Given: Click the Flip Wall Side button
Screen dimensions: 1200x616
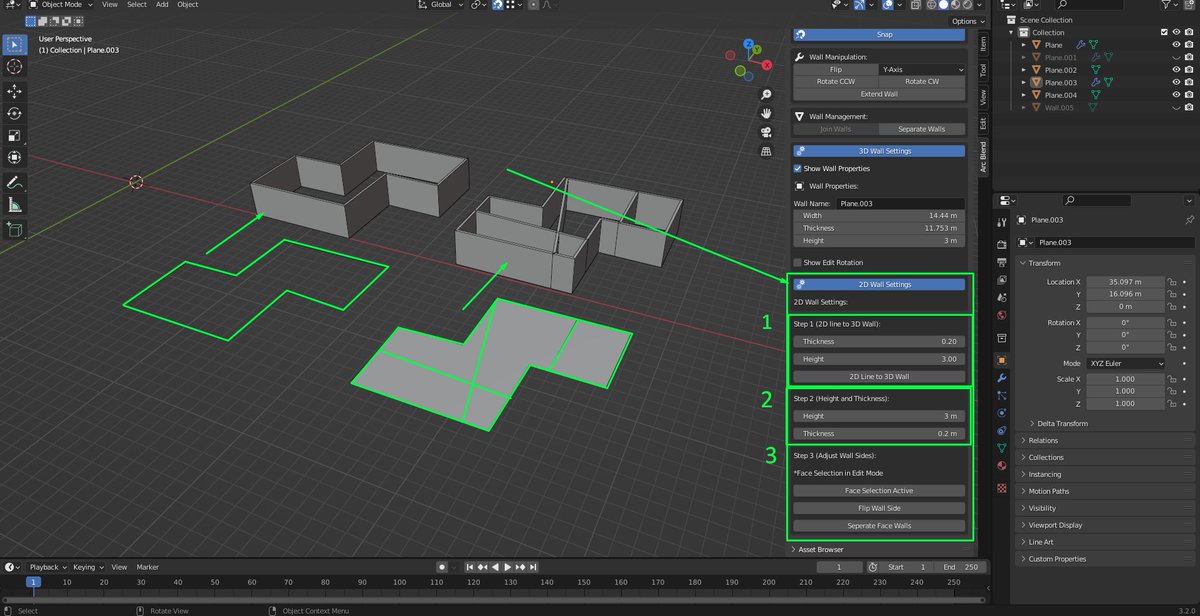Looking at the screenshot, I should pos(879,508).
